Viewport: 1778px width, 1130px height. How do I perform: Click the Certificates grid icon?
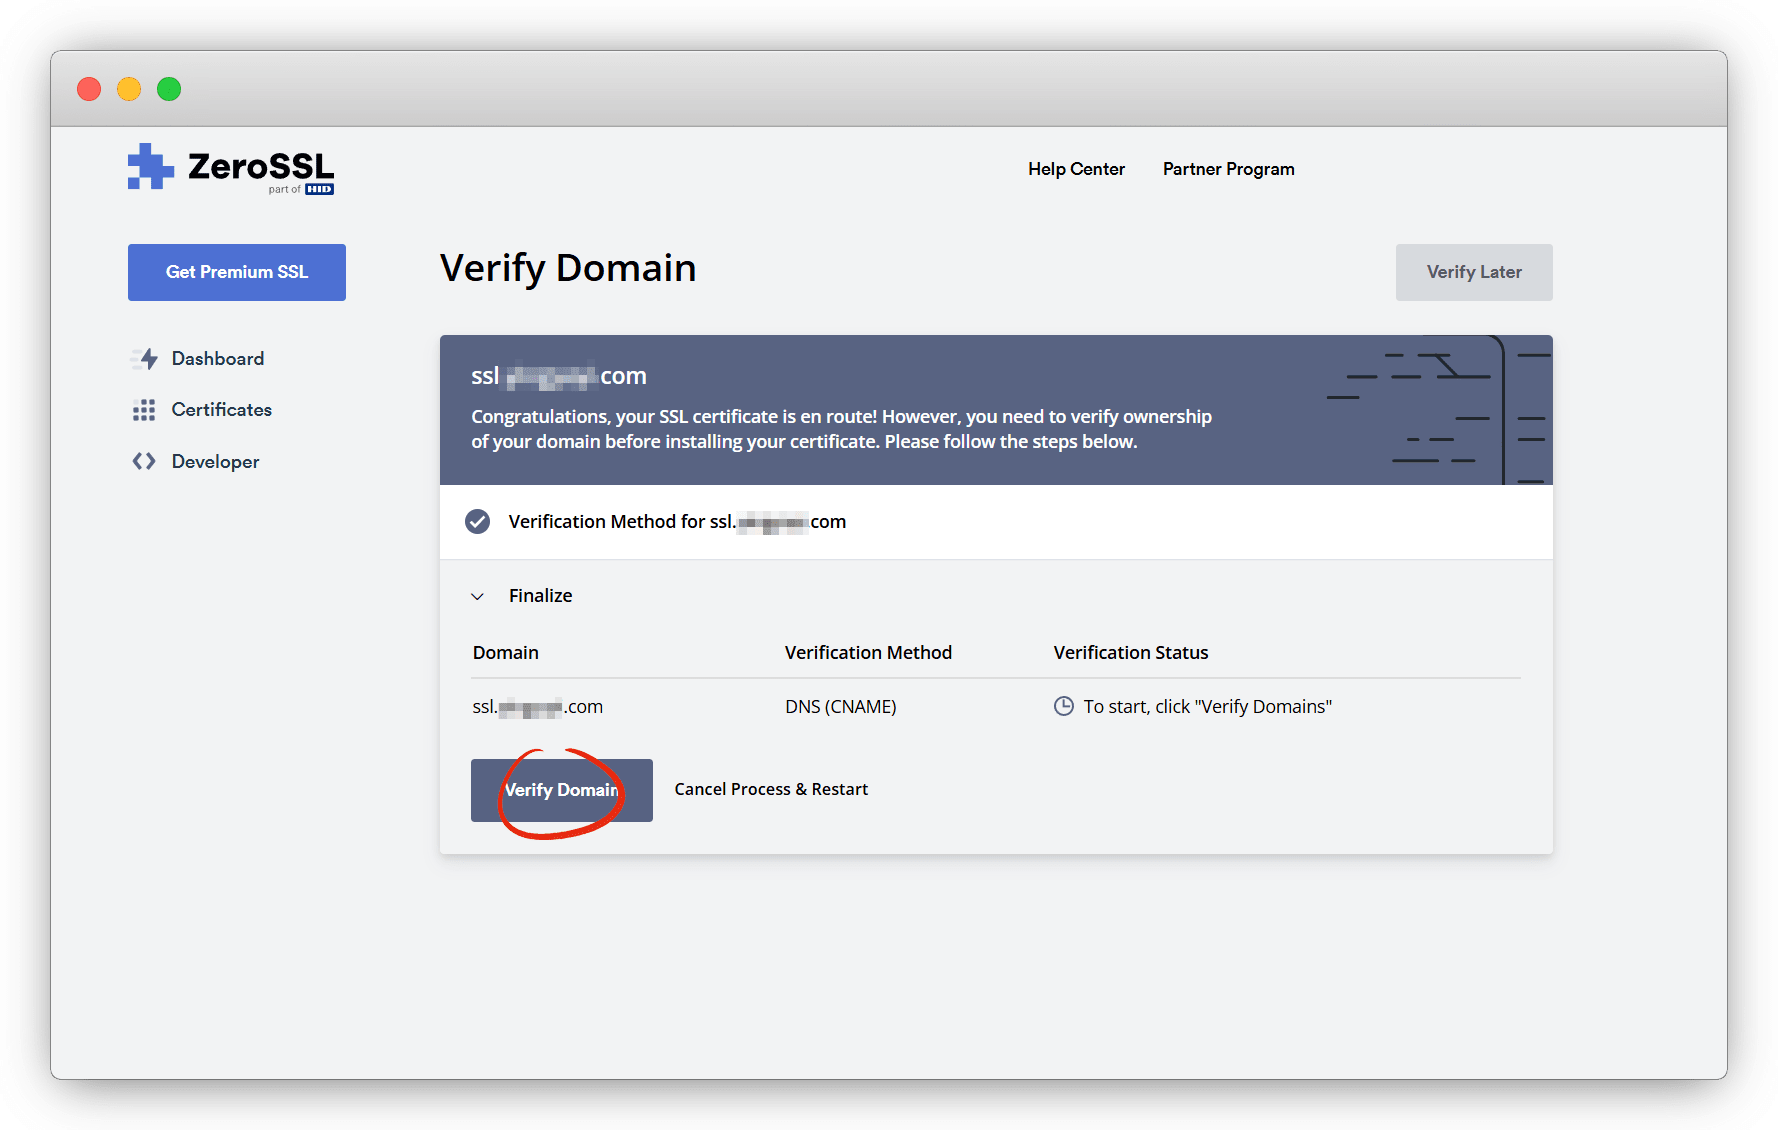pyautogui.click(x=144, y=410)
